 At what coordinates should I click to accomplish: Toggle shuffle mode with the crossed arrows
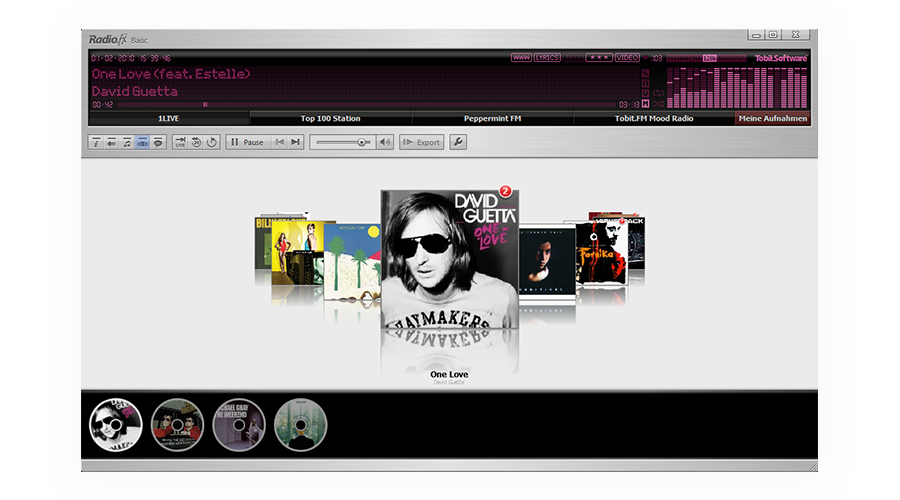pos(658,104)
